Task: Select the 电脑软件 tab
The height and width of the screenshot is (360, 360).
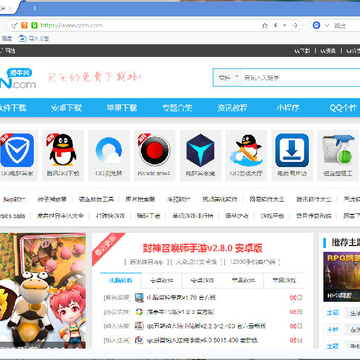Action: pyautogui.click(x=121, y=280)
